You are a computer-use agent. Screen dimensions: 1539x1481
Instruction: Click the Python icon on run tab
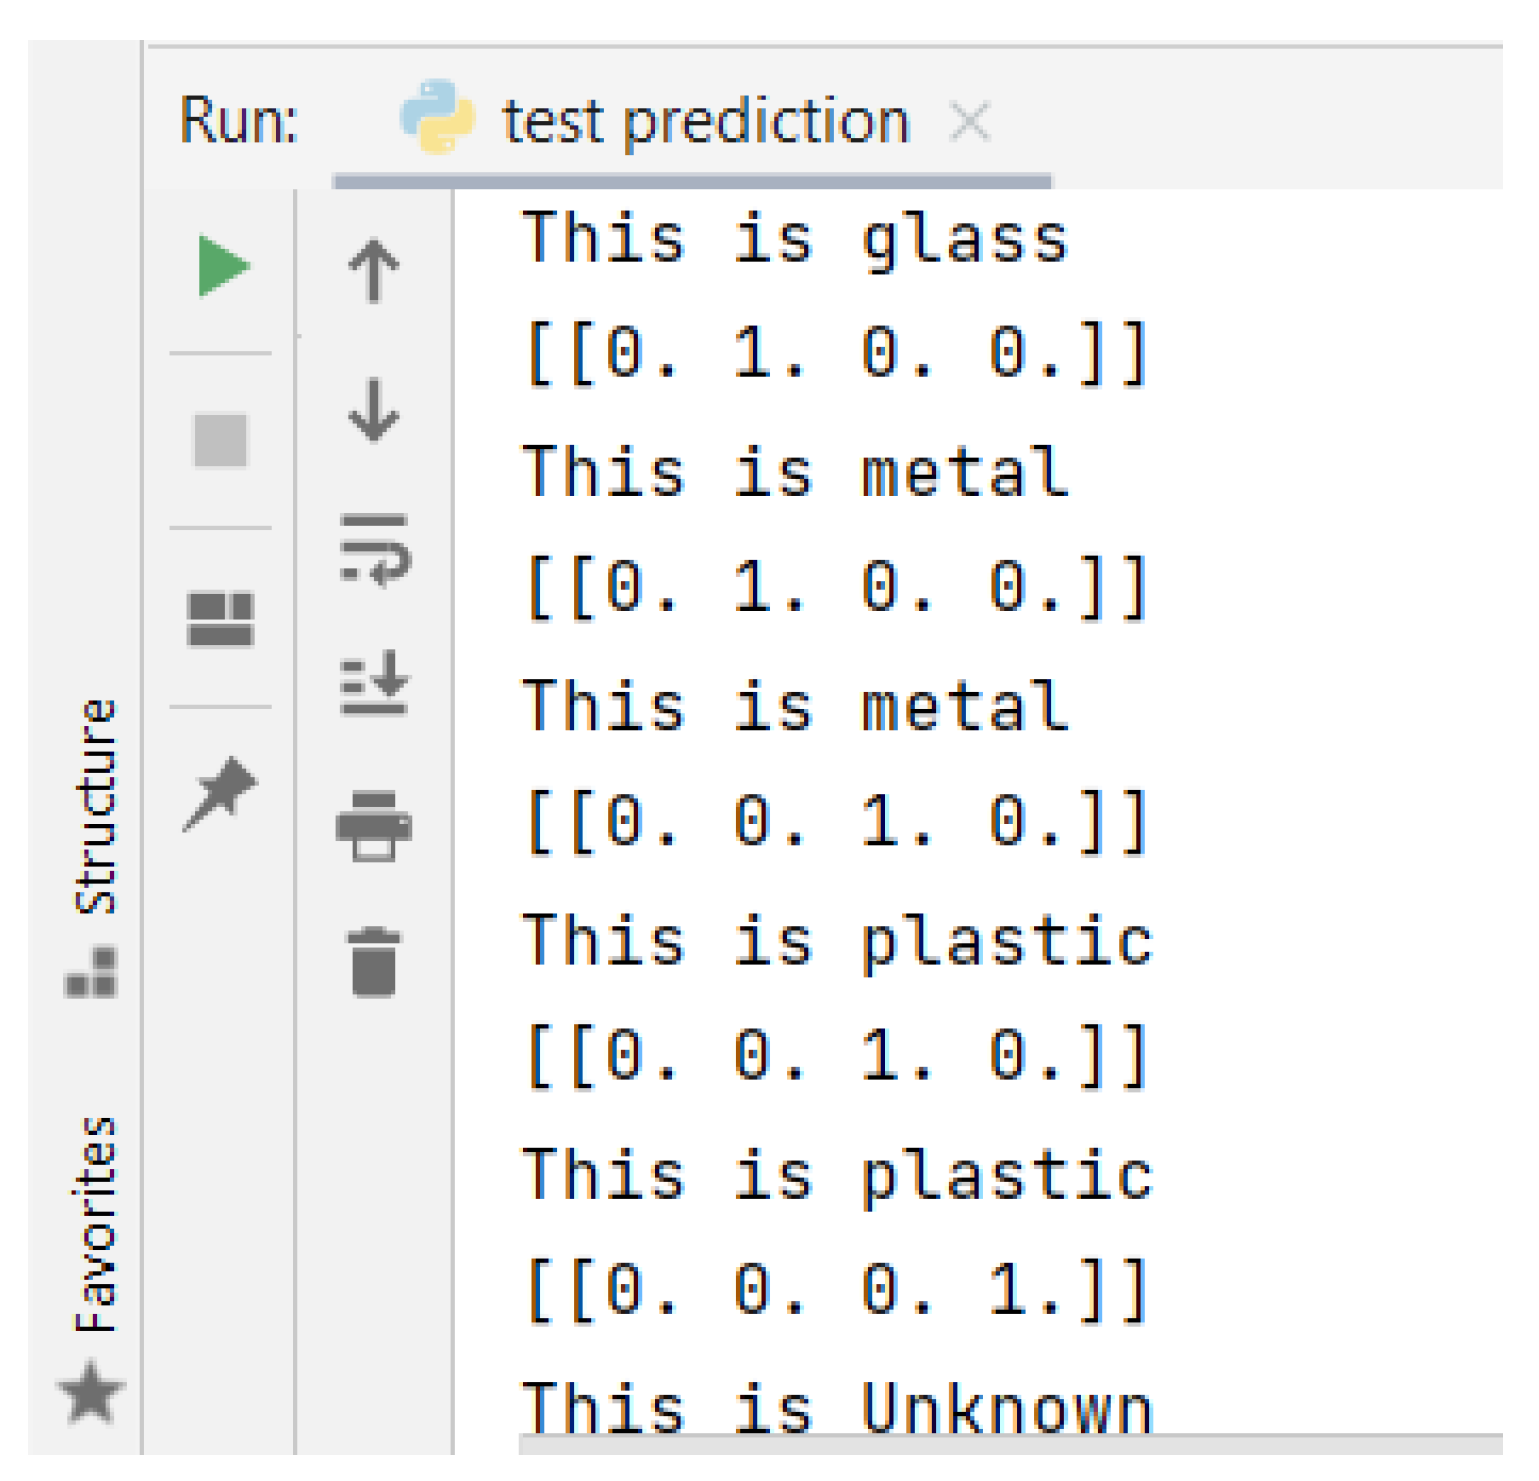click(x=436, y=118)
